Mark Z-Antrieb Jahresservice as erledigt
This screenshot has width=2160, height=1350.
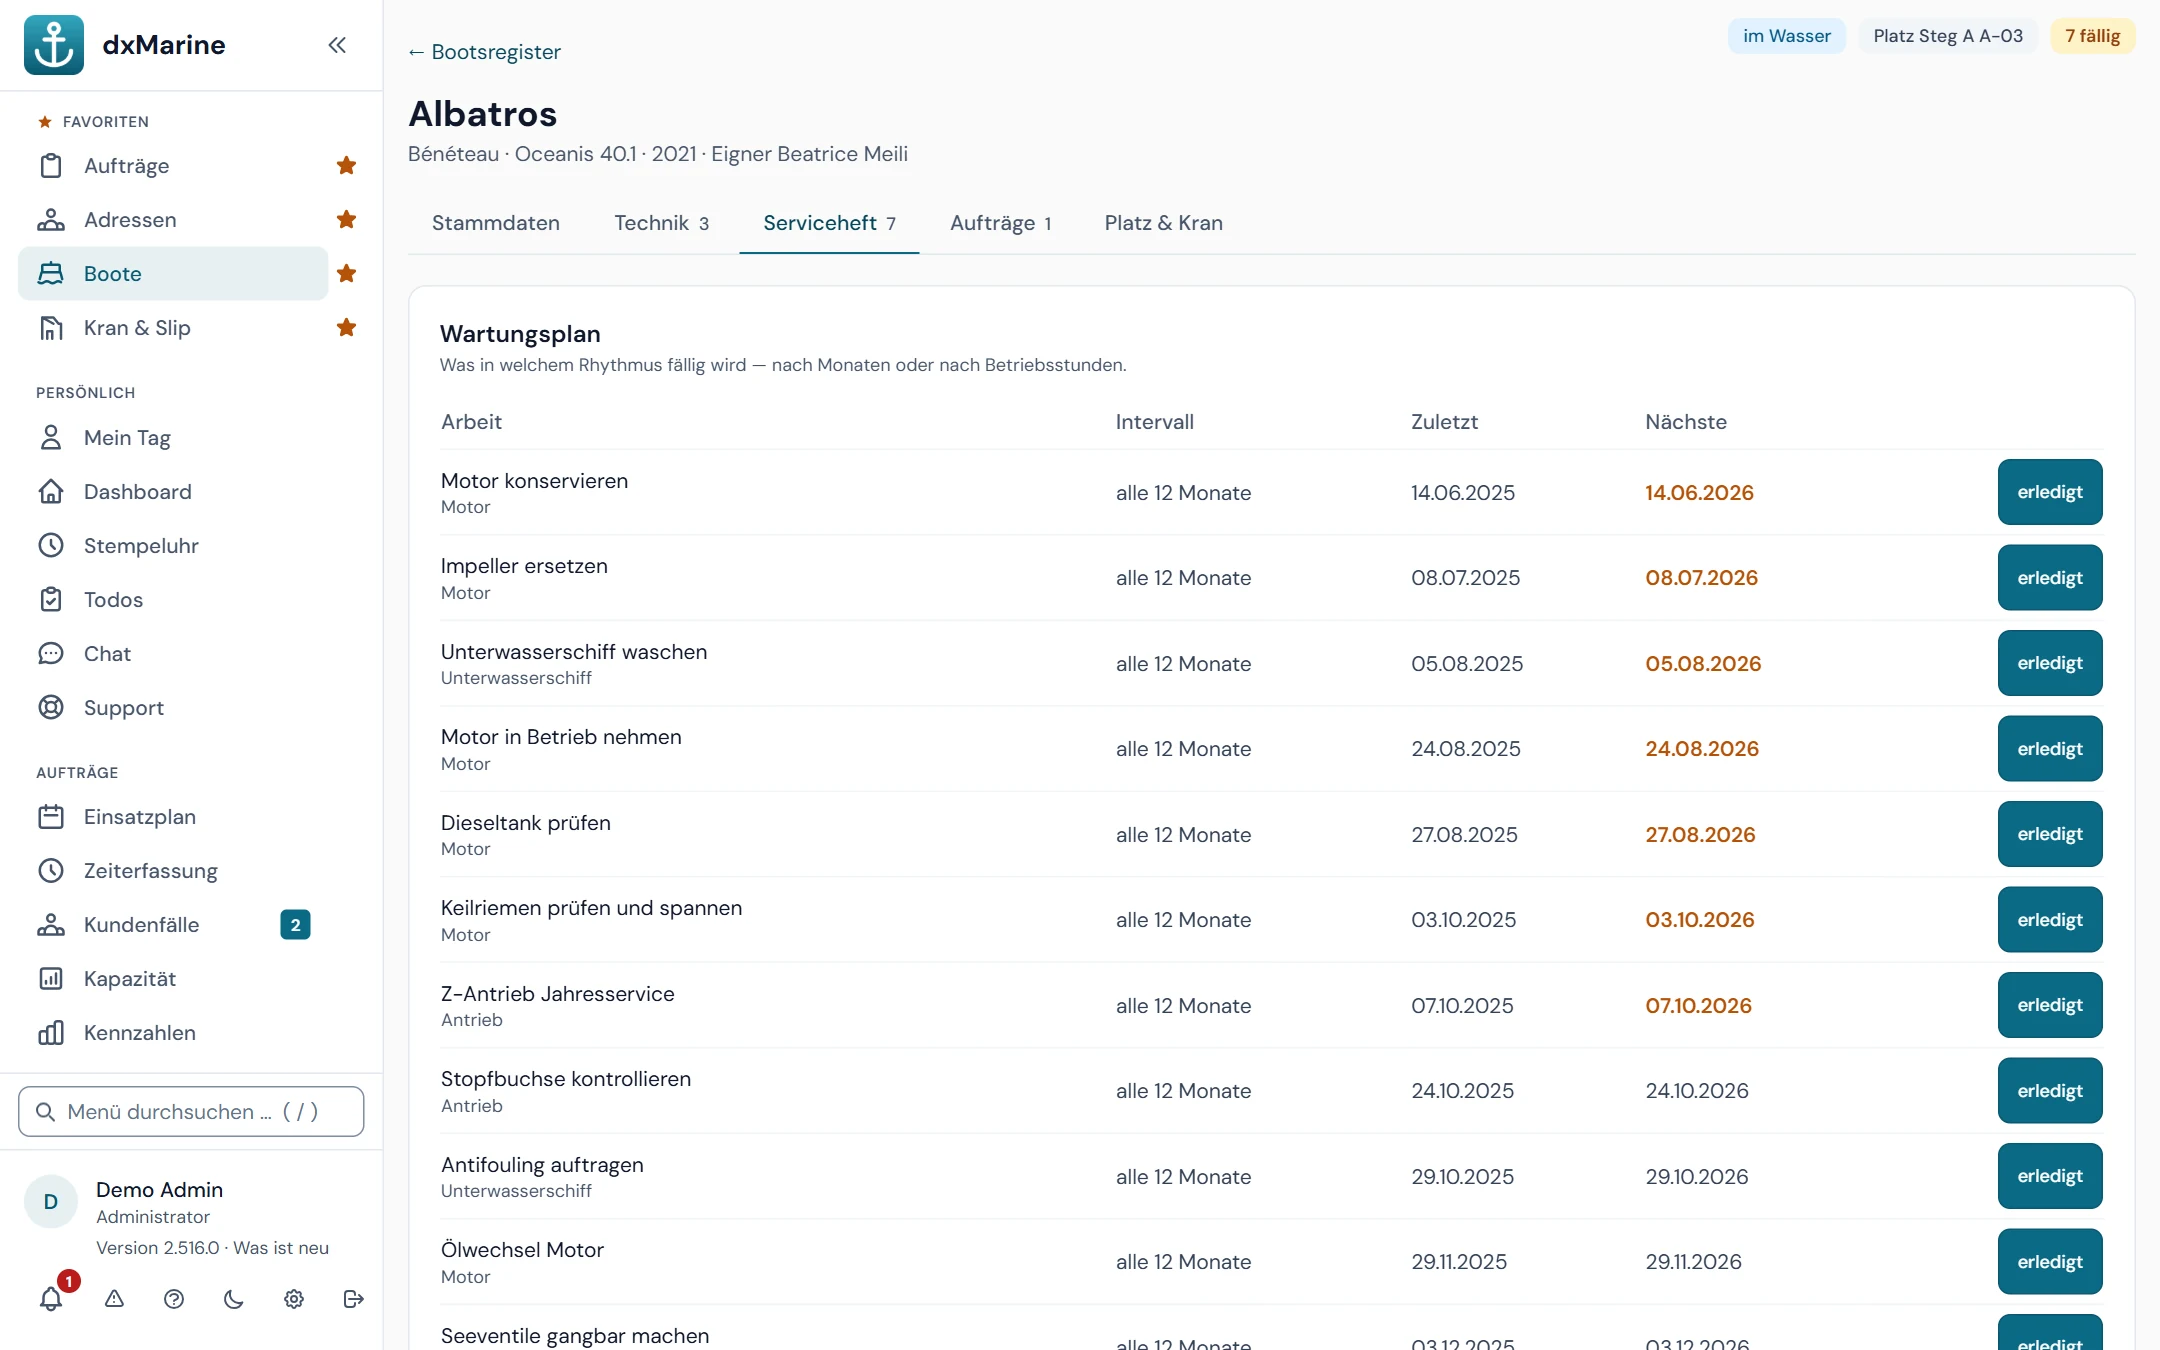2050,1005
